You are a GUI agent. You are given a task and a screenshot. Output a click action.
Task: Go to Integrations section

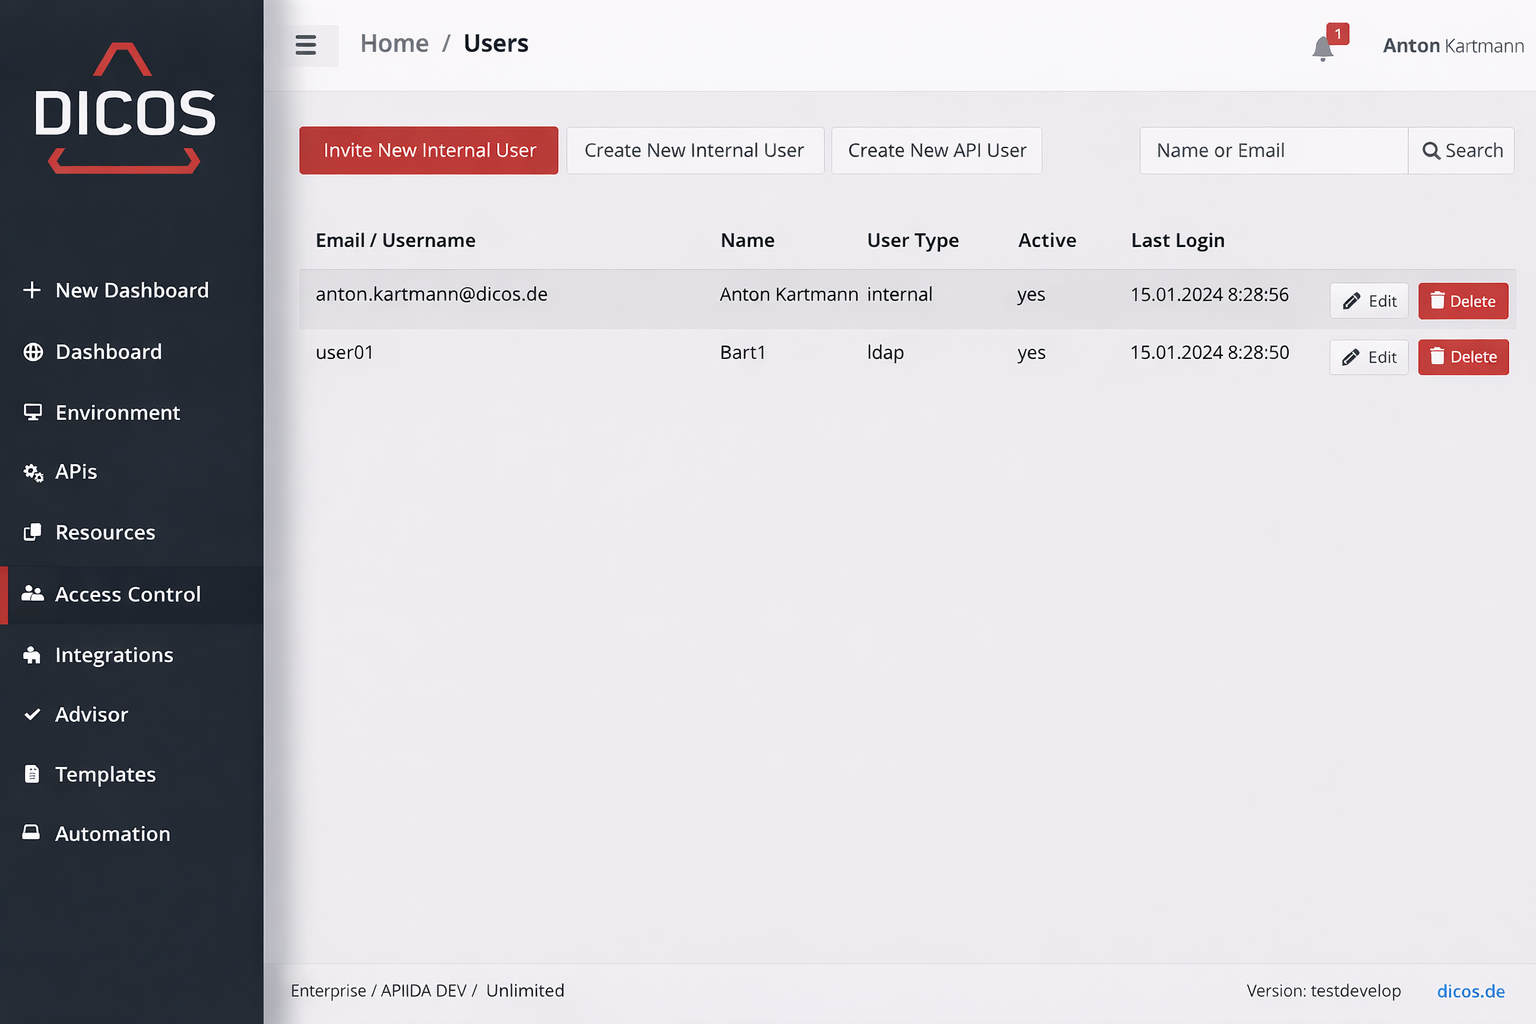click(114, 655)
